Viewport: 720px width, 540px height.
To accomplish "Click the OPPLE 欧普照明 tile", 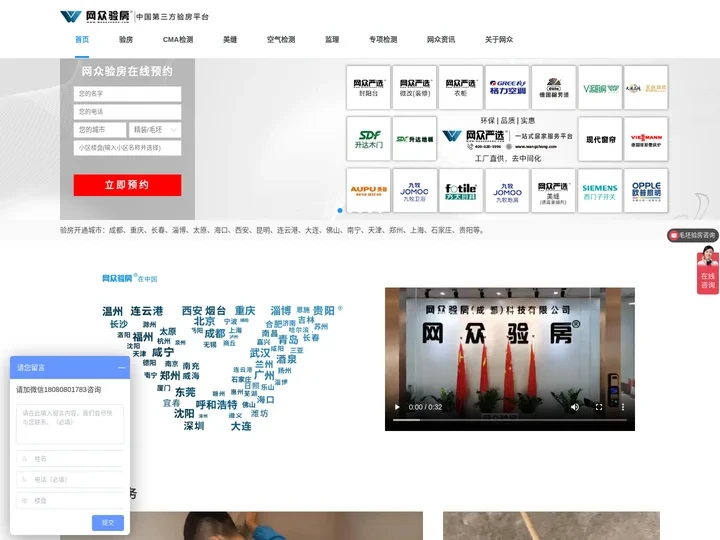I will click(646, 191).
